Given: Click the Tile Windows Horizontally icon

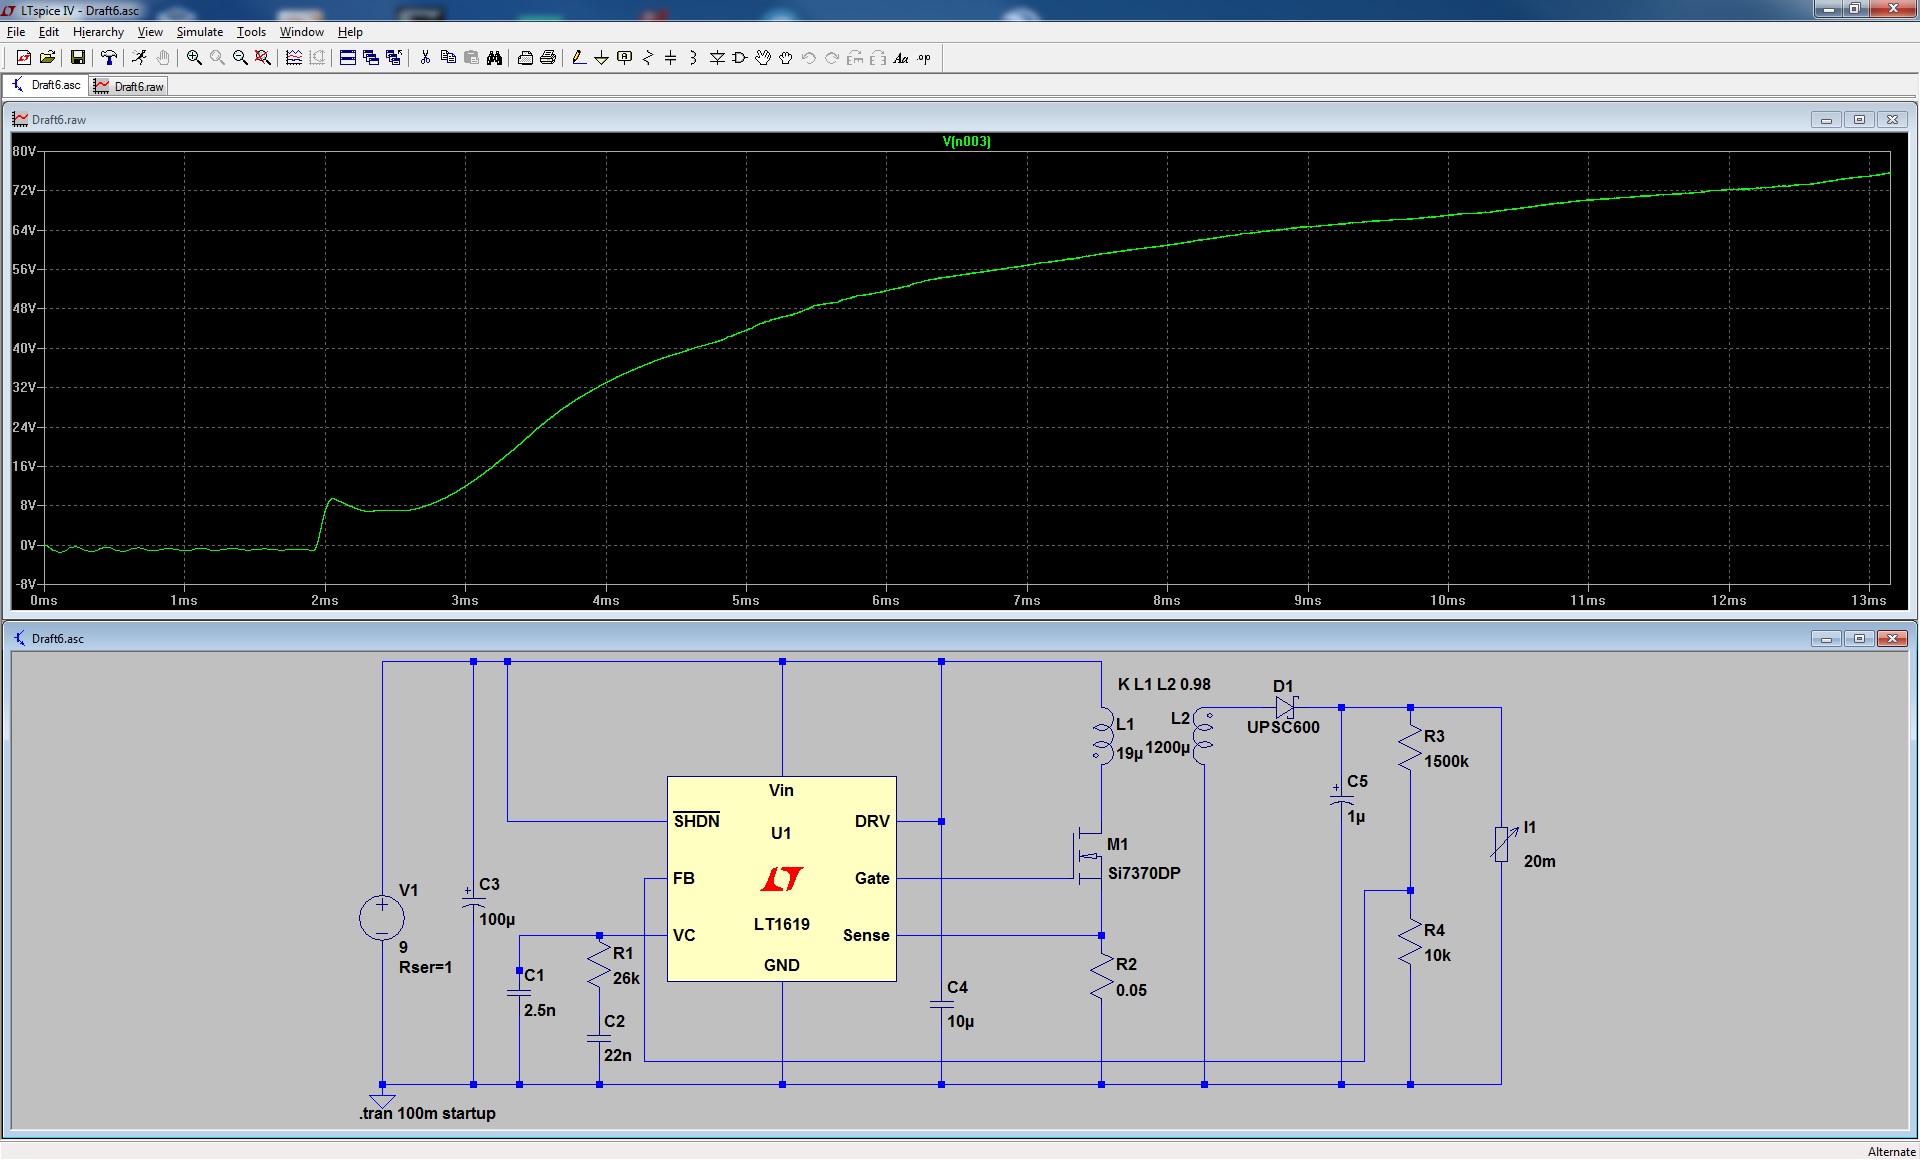Looking at the screenshot, I should click(348, 58).
